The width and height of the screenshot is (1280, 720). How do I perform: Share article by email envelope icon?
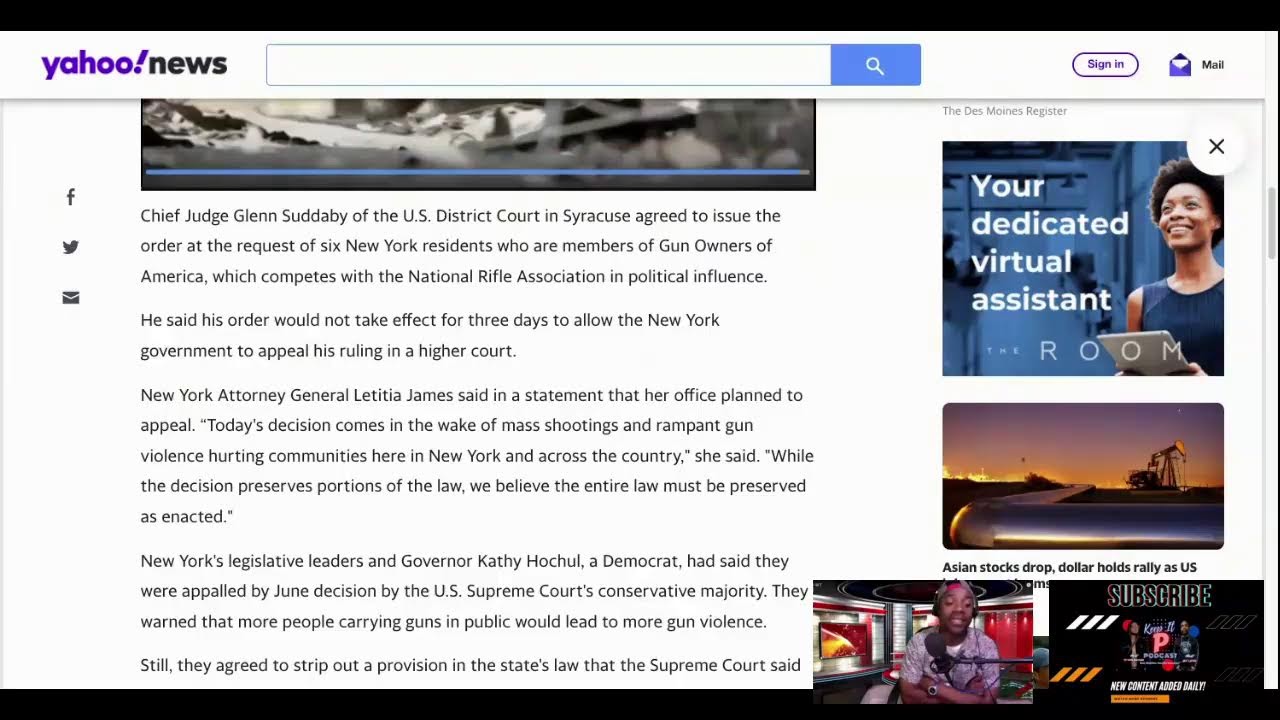70,298
